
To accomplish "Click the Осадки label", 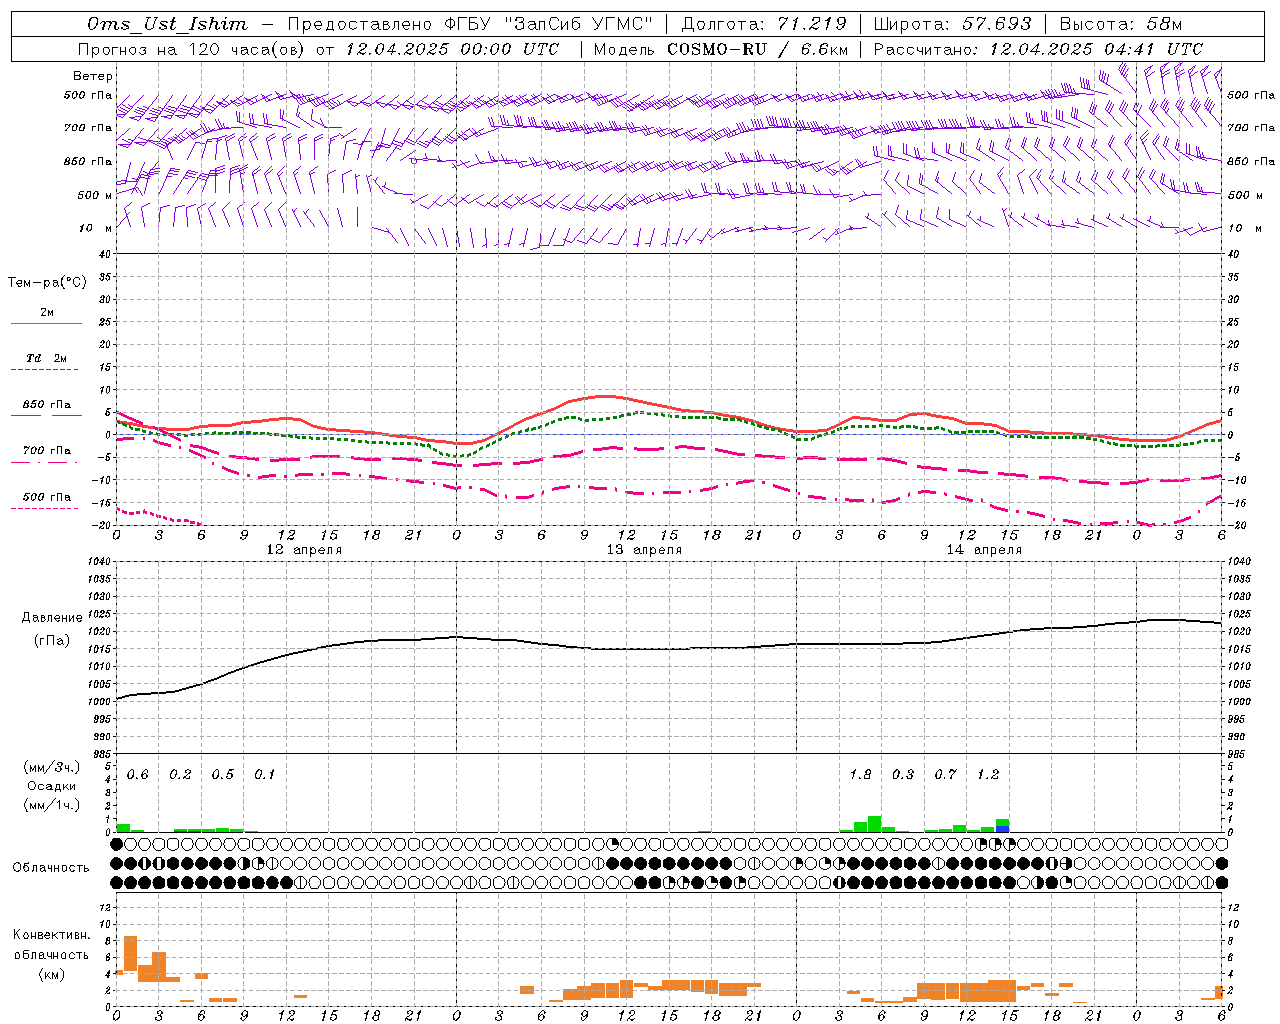I will point(51,786).
